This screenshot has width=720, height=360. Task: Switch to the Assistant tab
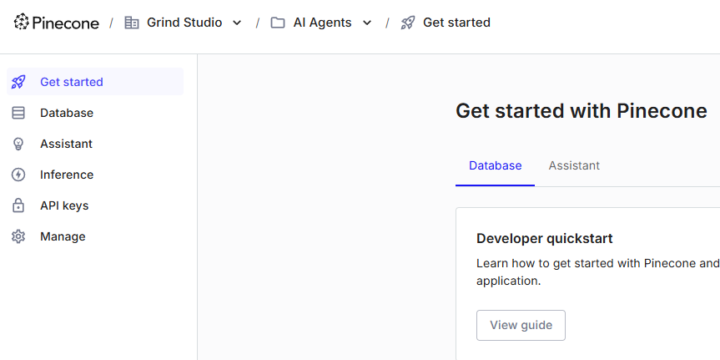[x=574, y=166]
